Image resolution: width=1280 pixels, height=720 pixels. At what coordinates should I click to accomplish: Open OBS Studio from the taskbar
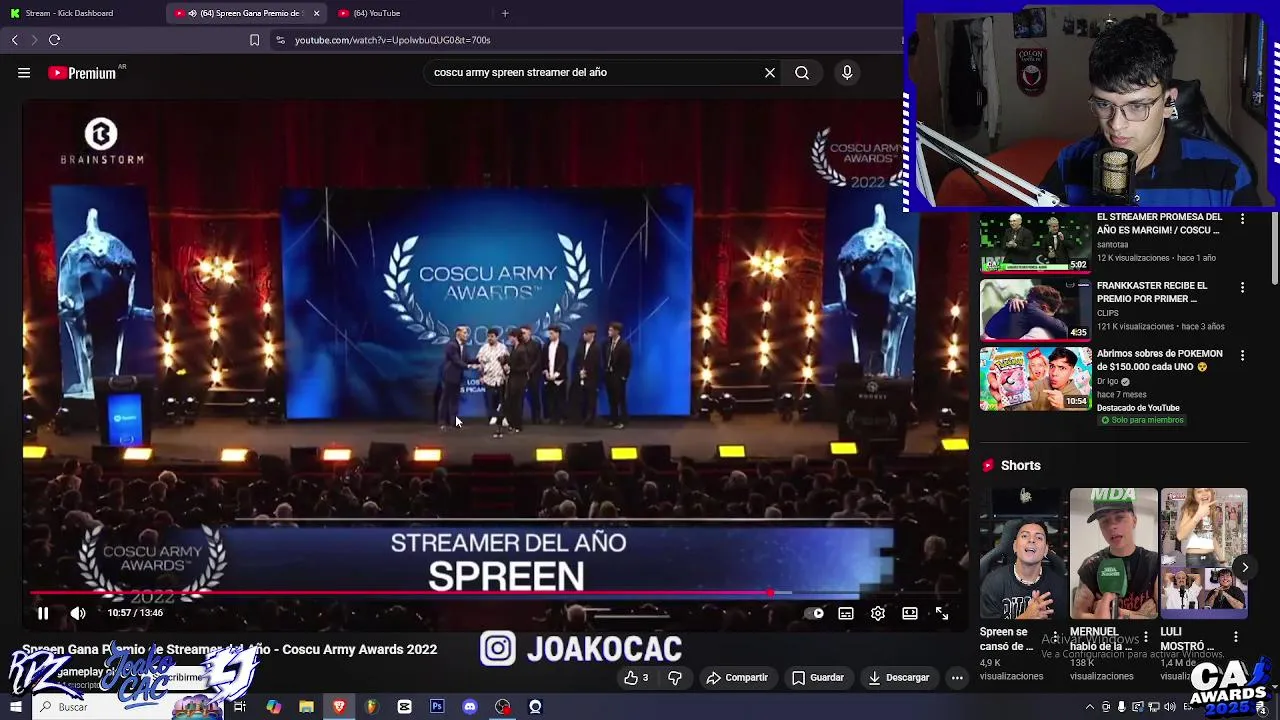(x=502, y=707)
